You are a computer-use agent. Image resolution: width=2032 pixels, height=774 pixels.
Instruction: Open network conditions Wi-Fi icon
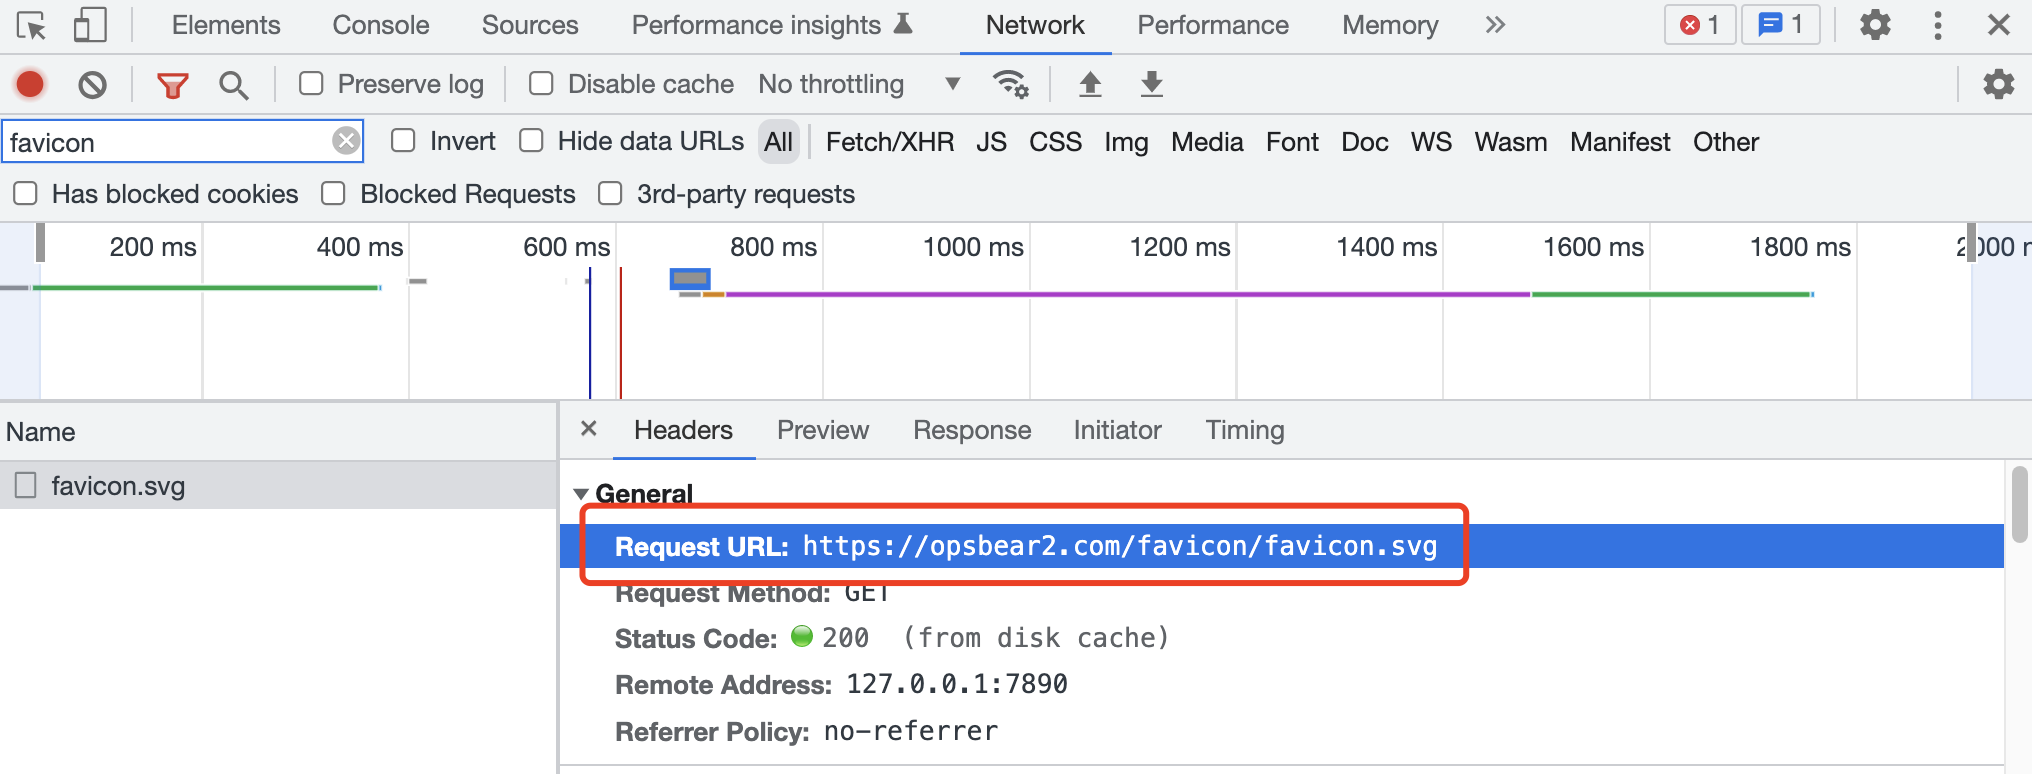[1010, 85]
